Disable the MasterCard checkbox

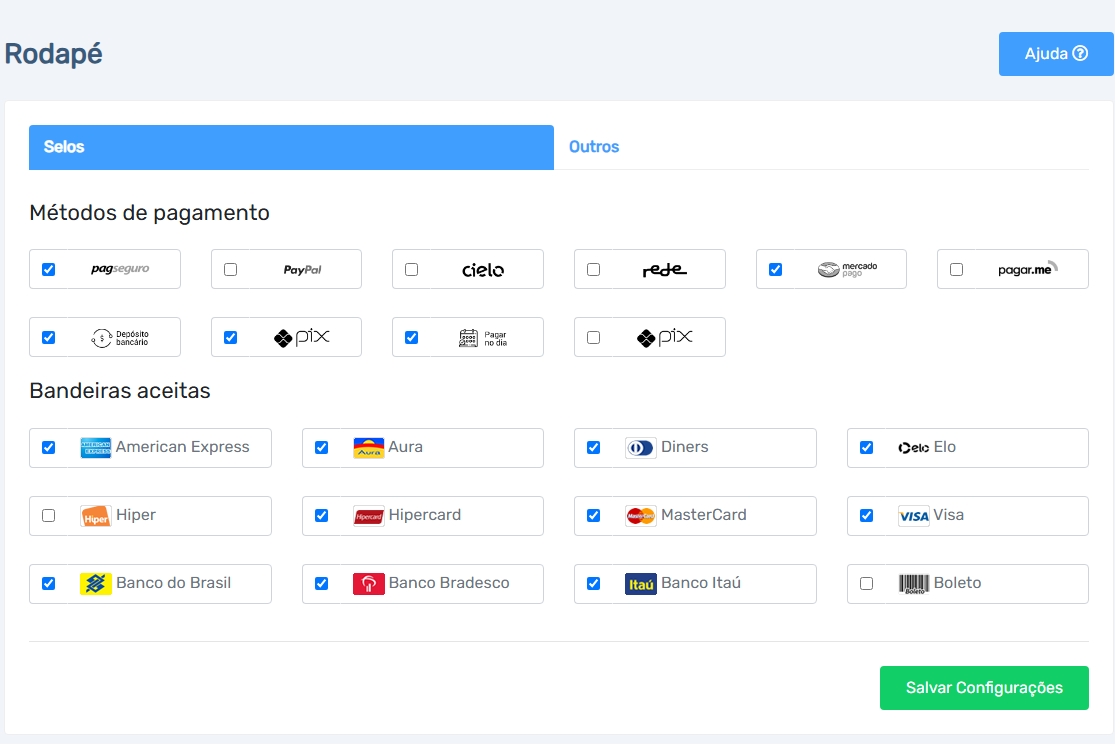(593, 515)
